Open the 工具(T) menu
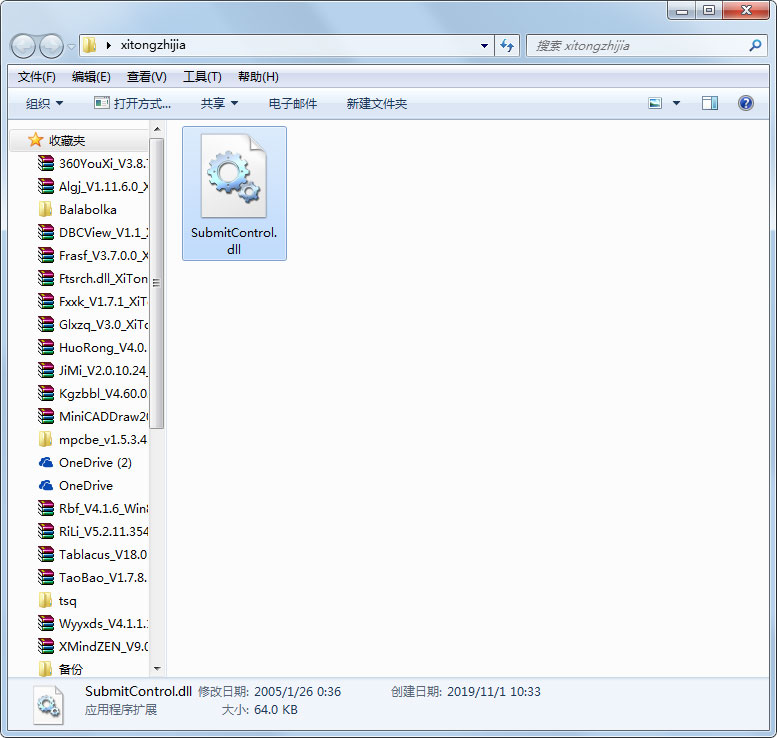Screen dimensions: 777x738 (202, 77)
